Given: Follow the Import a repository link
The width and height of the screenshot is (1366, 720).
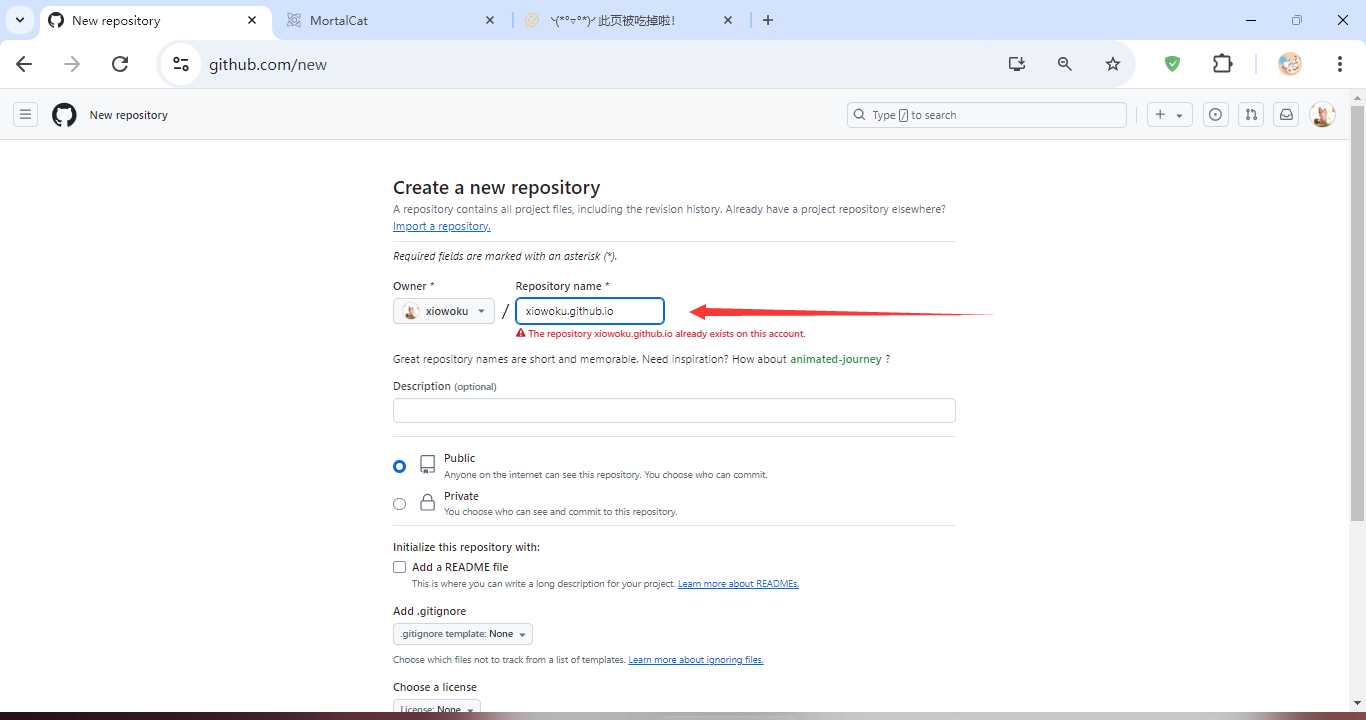Looking at the screenshot, I should [x=441, y=226].
